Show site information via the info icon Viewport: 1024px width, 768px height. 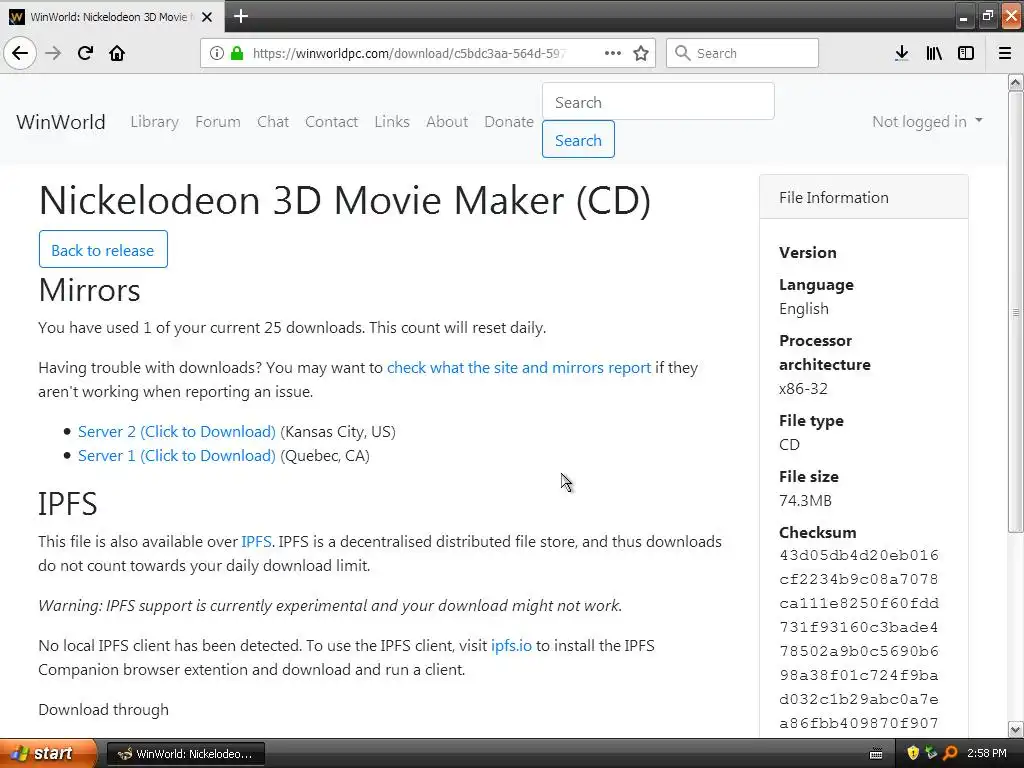[x=217, y=53]
